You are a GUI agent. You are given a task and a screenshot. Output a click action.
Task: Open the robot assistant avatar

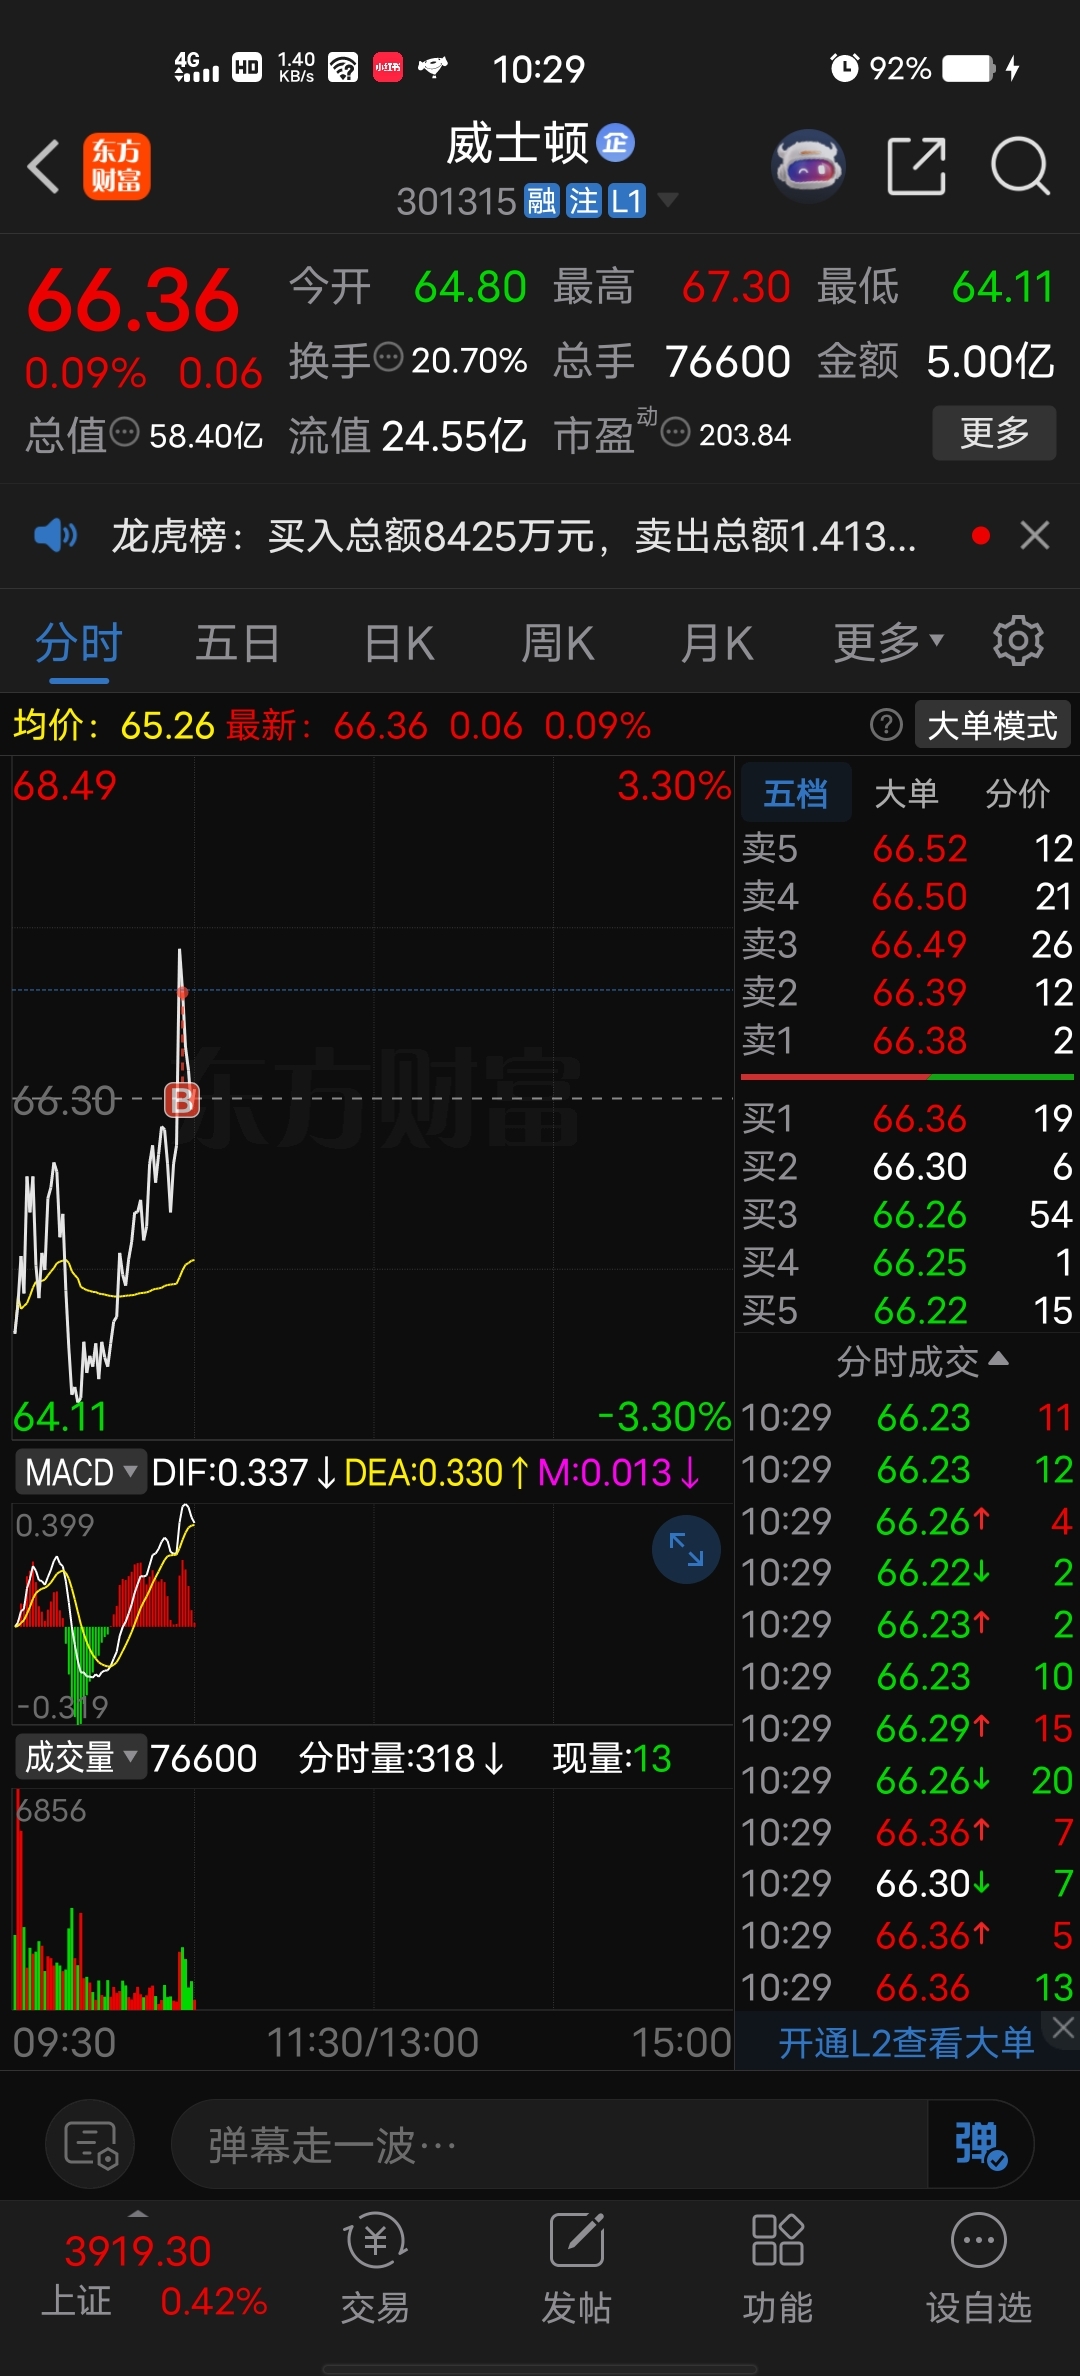pyautogui.click(x=809, y=166)
